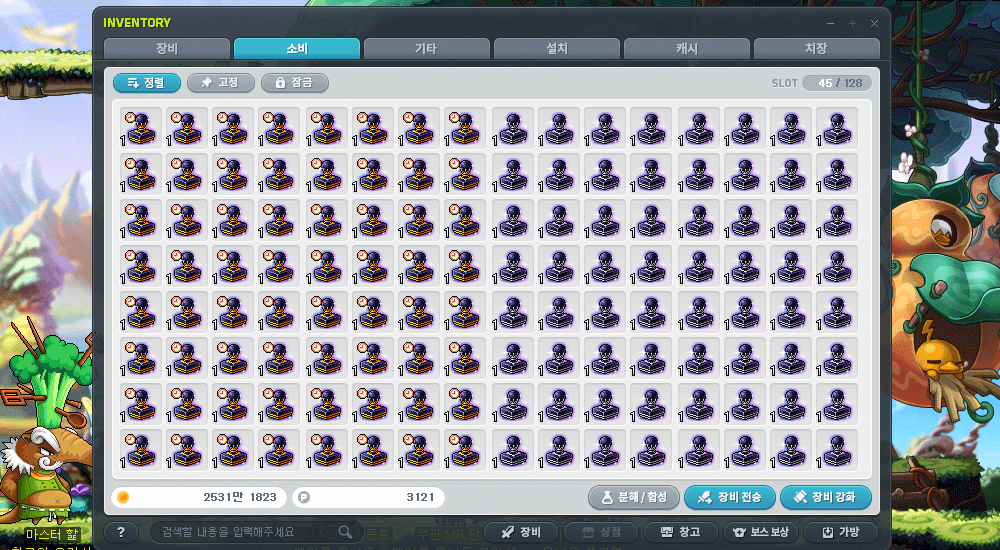1000x550 pixels.
Task: Open 분해/합성 disassemble-combine menu
Action: (x=633, y=497)
